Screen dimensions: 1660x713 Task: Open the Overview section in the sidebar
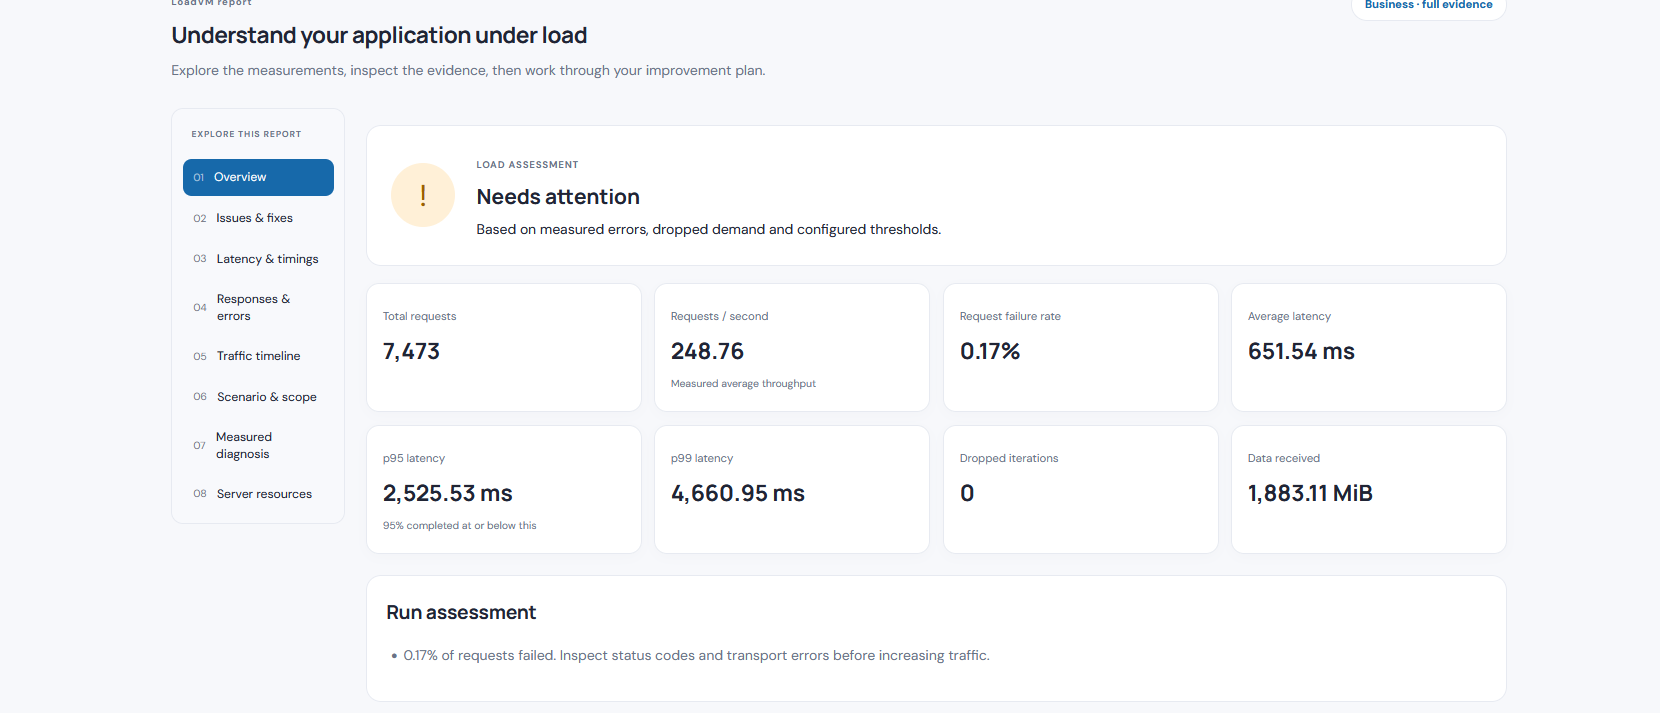point(258,177)
